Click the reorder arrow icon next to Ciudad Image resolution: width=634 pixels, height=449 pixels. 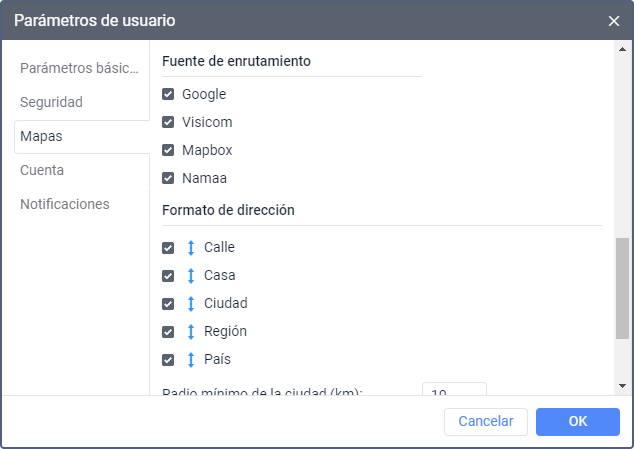(x=191, y=303)
